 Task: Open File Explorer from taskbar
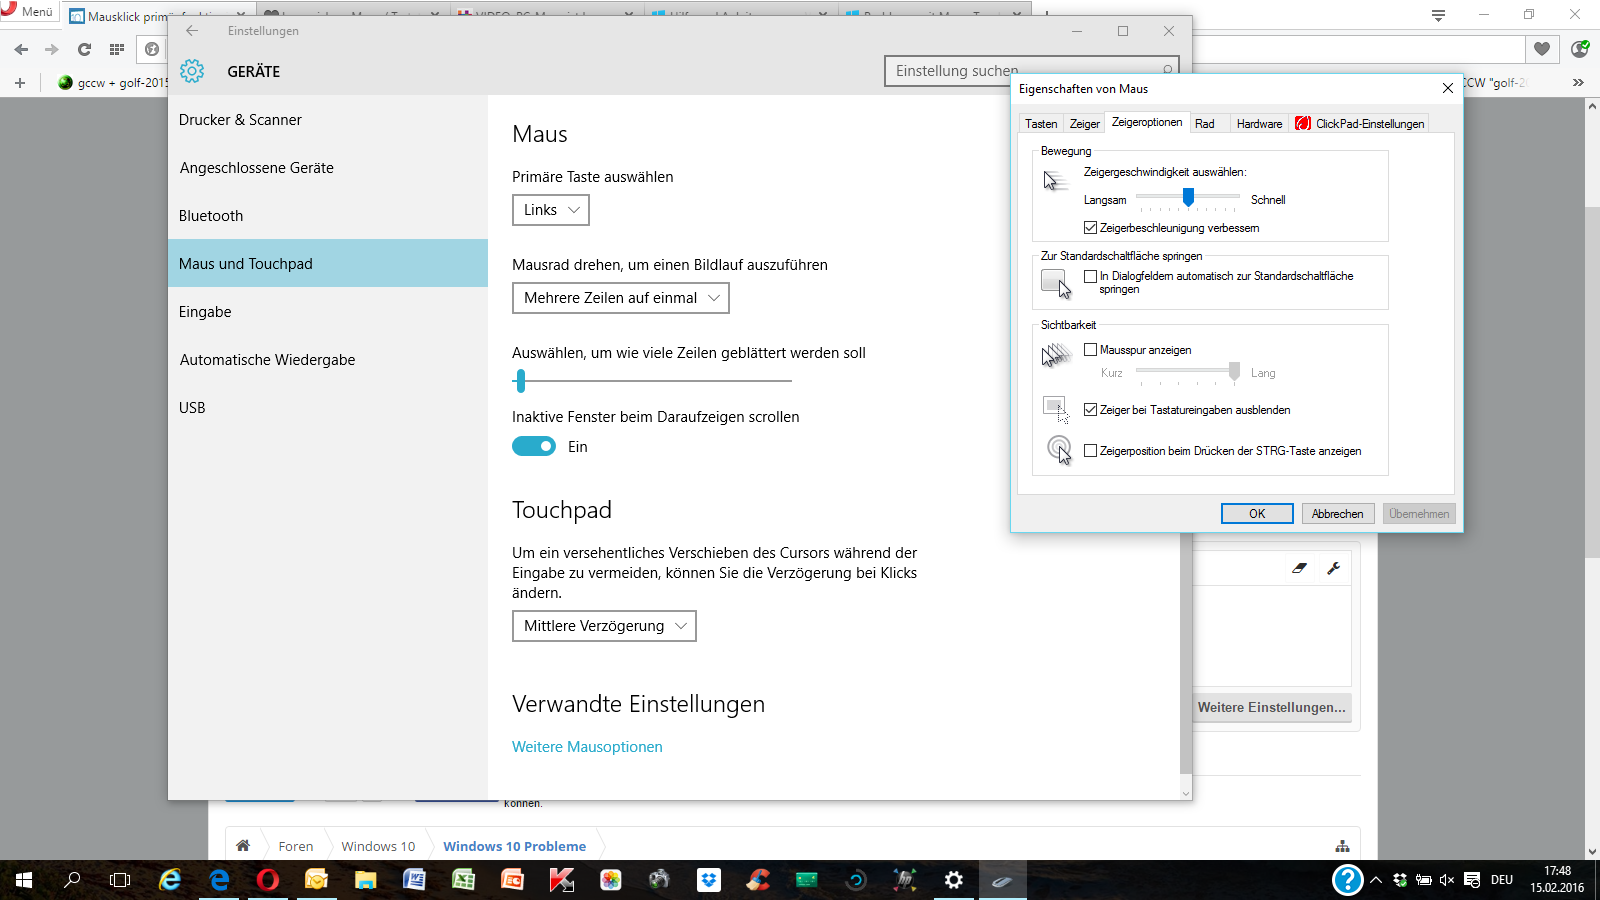point(365,880)
